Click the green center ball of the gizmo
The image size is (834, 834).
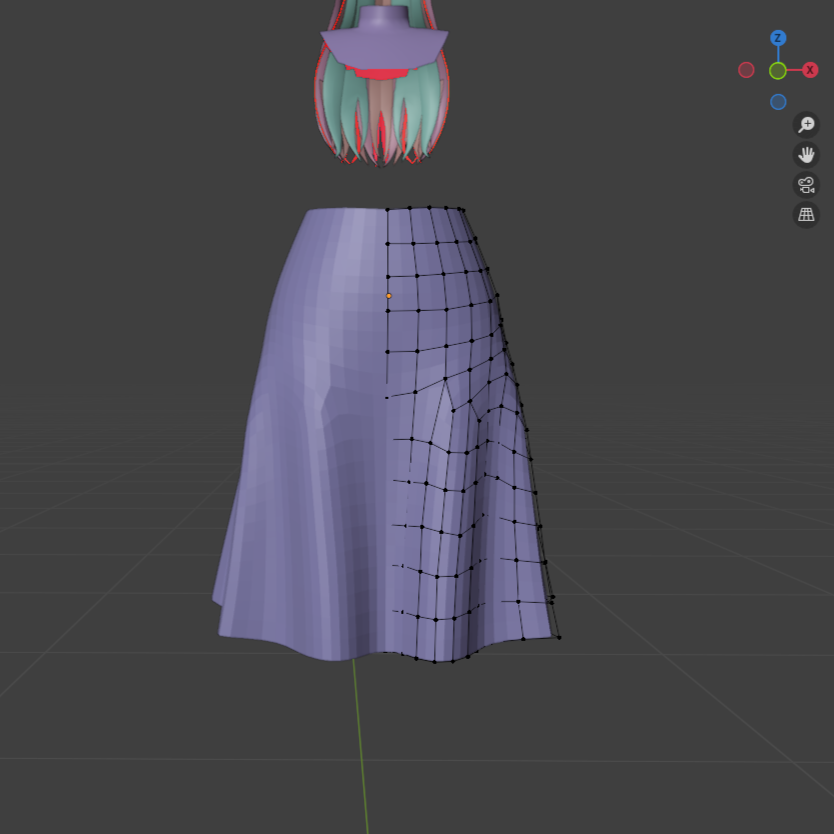point(778,69)
